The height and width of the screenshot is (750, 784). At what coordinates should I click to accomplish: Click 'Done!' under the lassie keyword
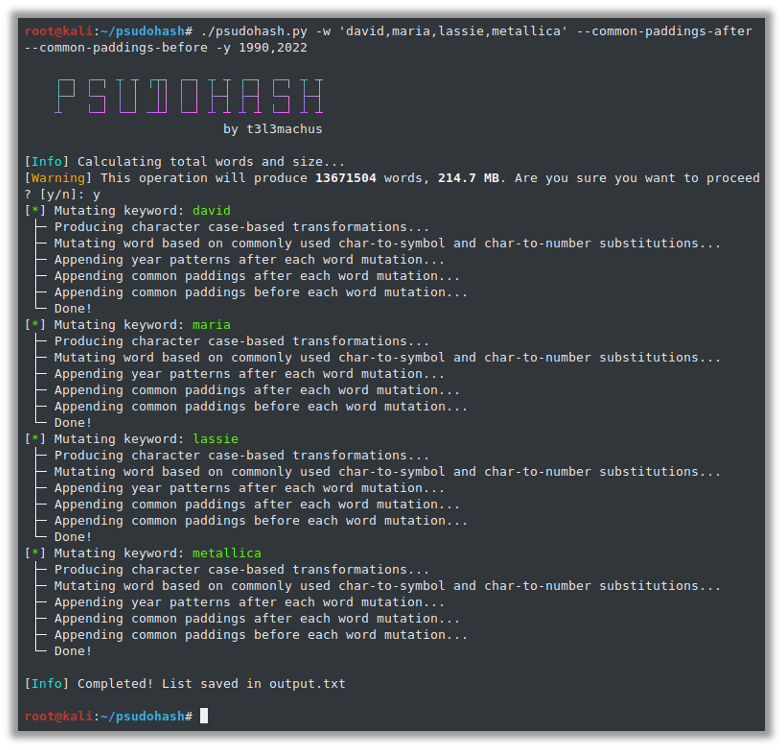[x=73, y=537]
